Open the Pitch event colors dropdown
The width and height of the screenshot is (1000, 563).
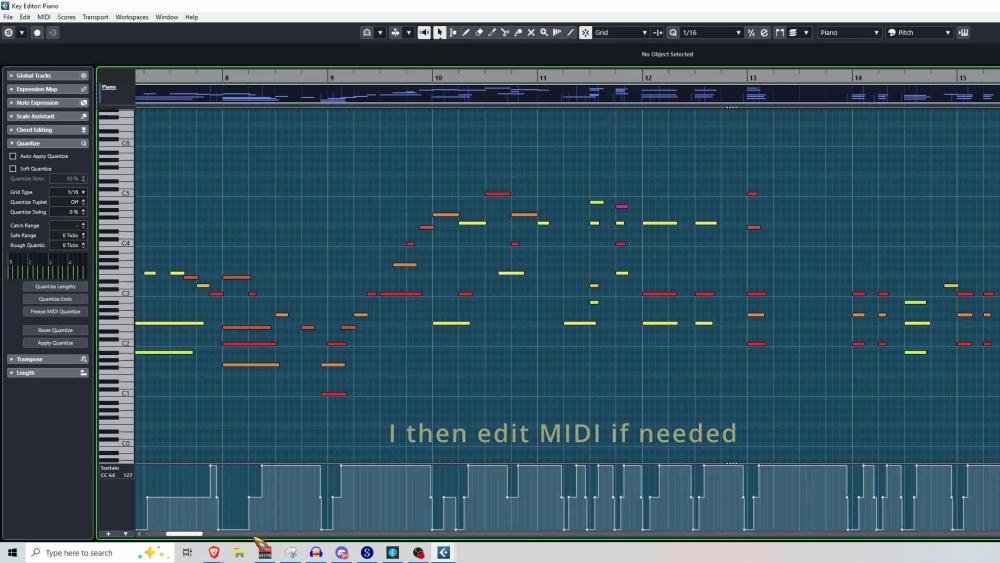click(919, 33)
